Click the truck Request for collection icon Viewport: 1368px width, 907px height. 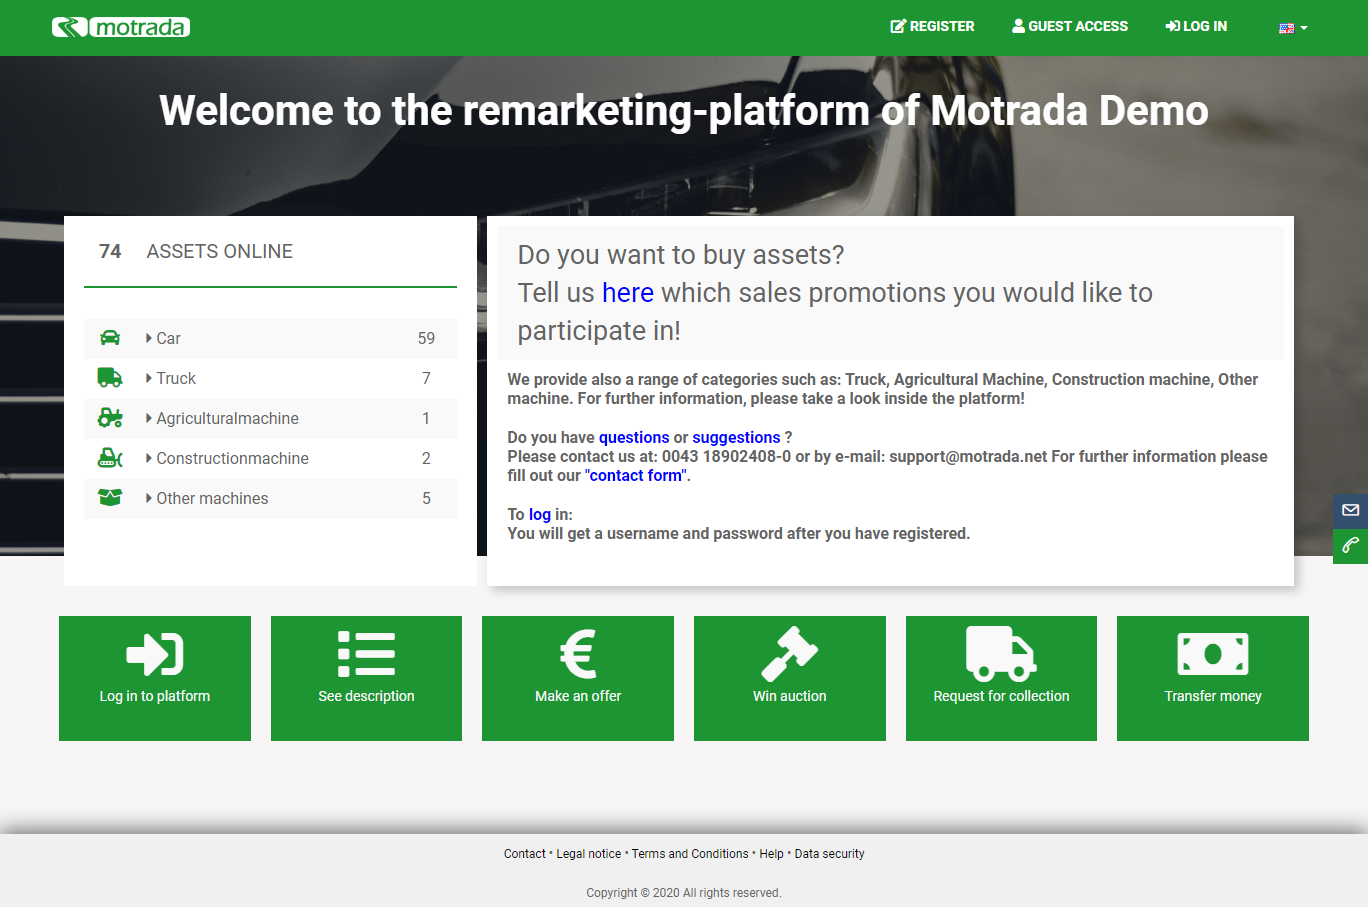click(1001, 653)
